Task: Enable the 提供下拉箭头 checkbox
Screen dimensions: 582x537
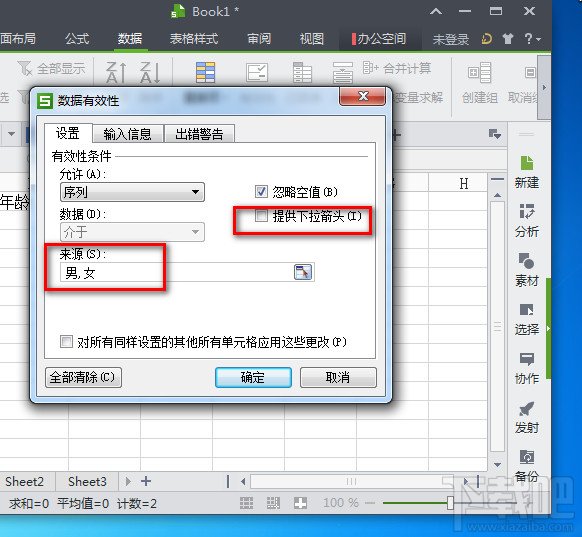Action: click(261, 216)
